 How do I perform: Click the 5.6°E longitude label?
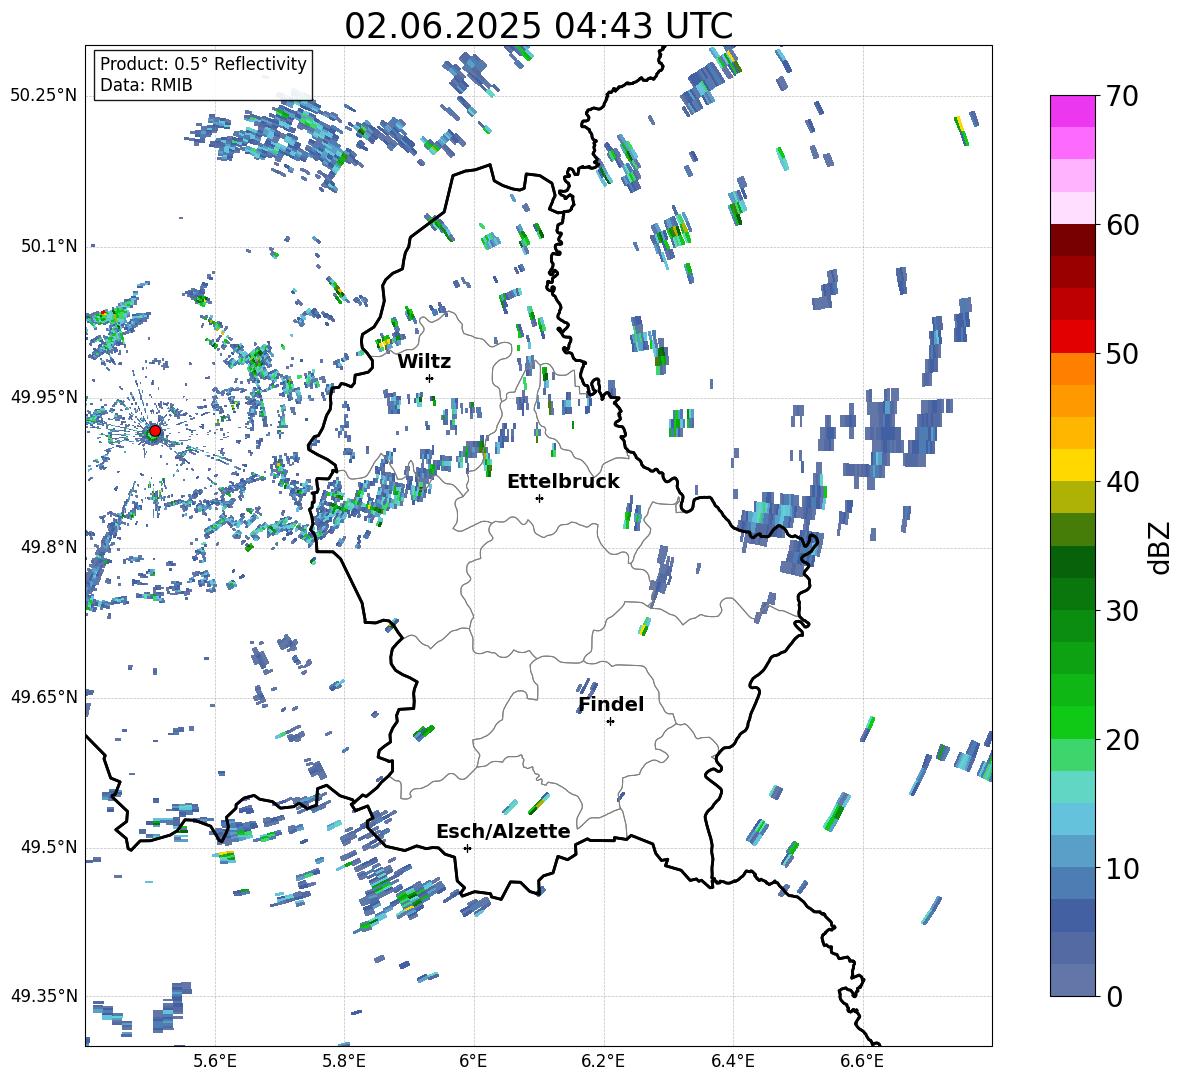[215, 1061]
